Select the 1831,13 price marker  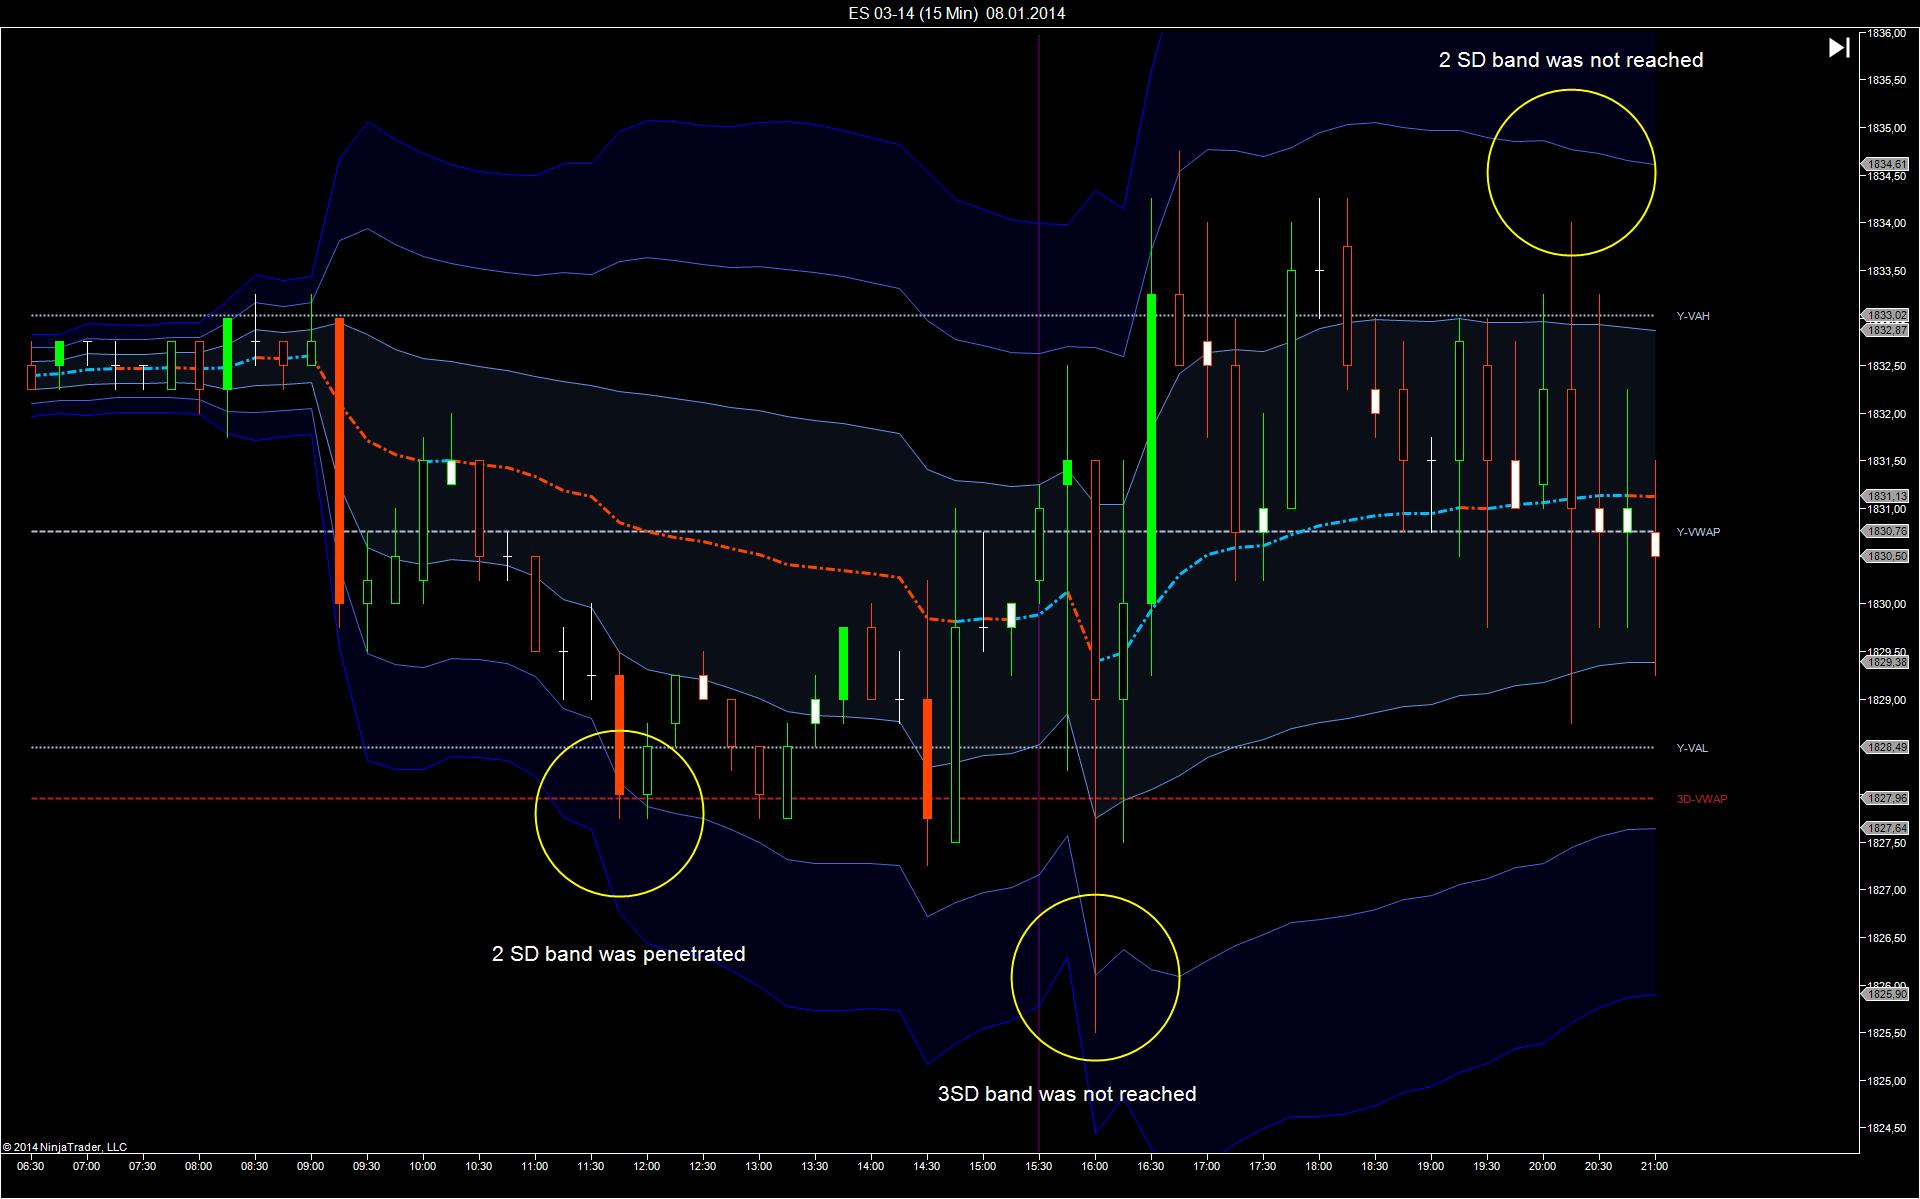1885,496
